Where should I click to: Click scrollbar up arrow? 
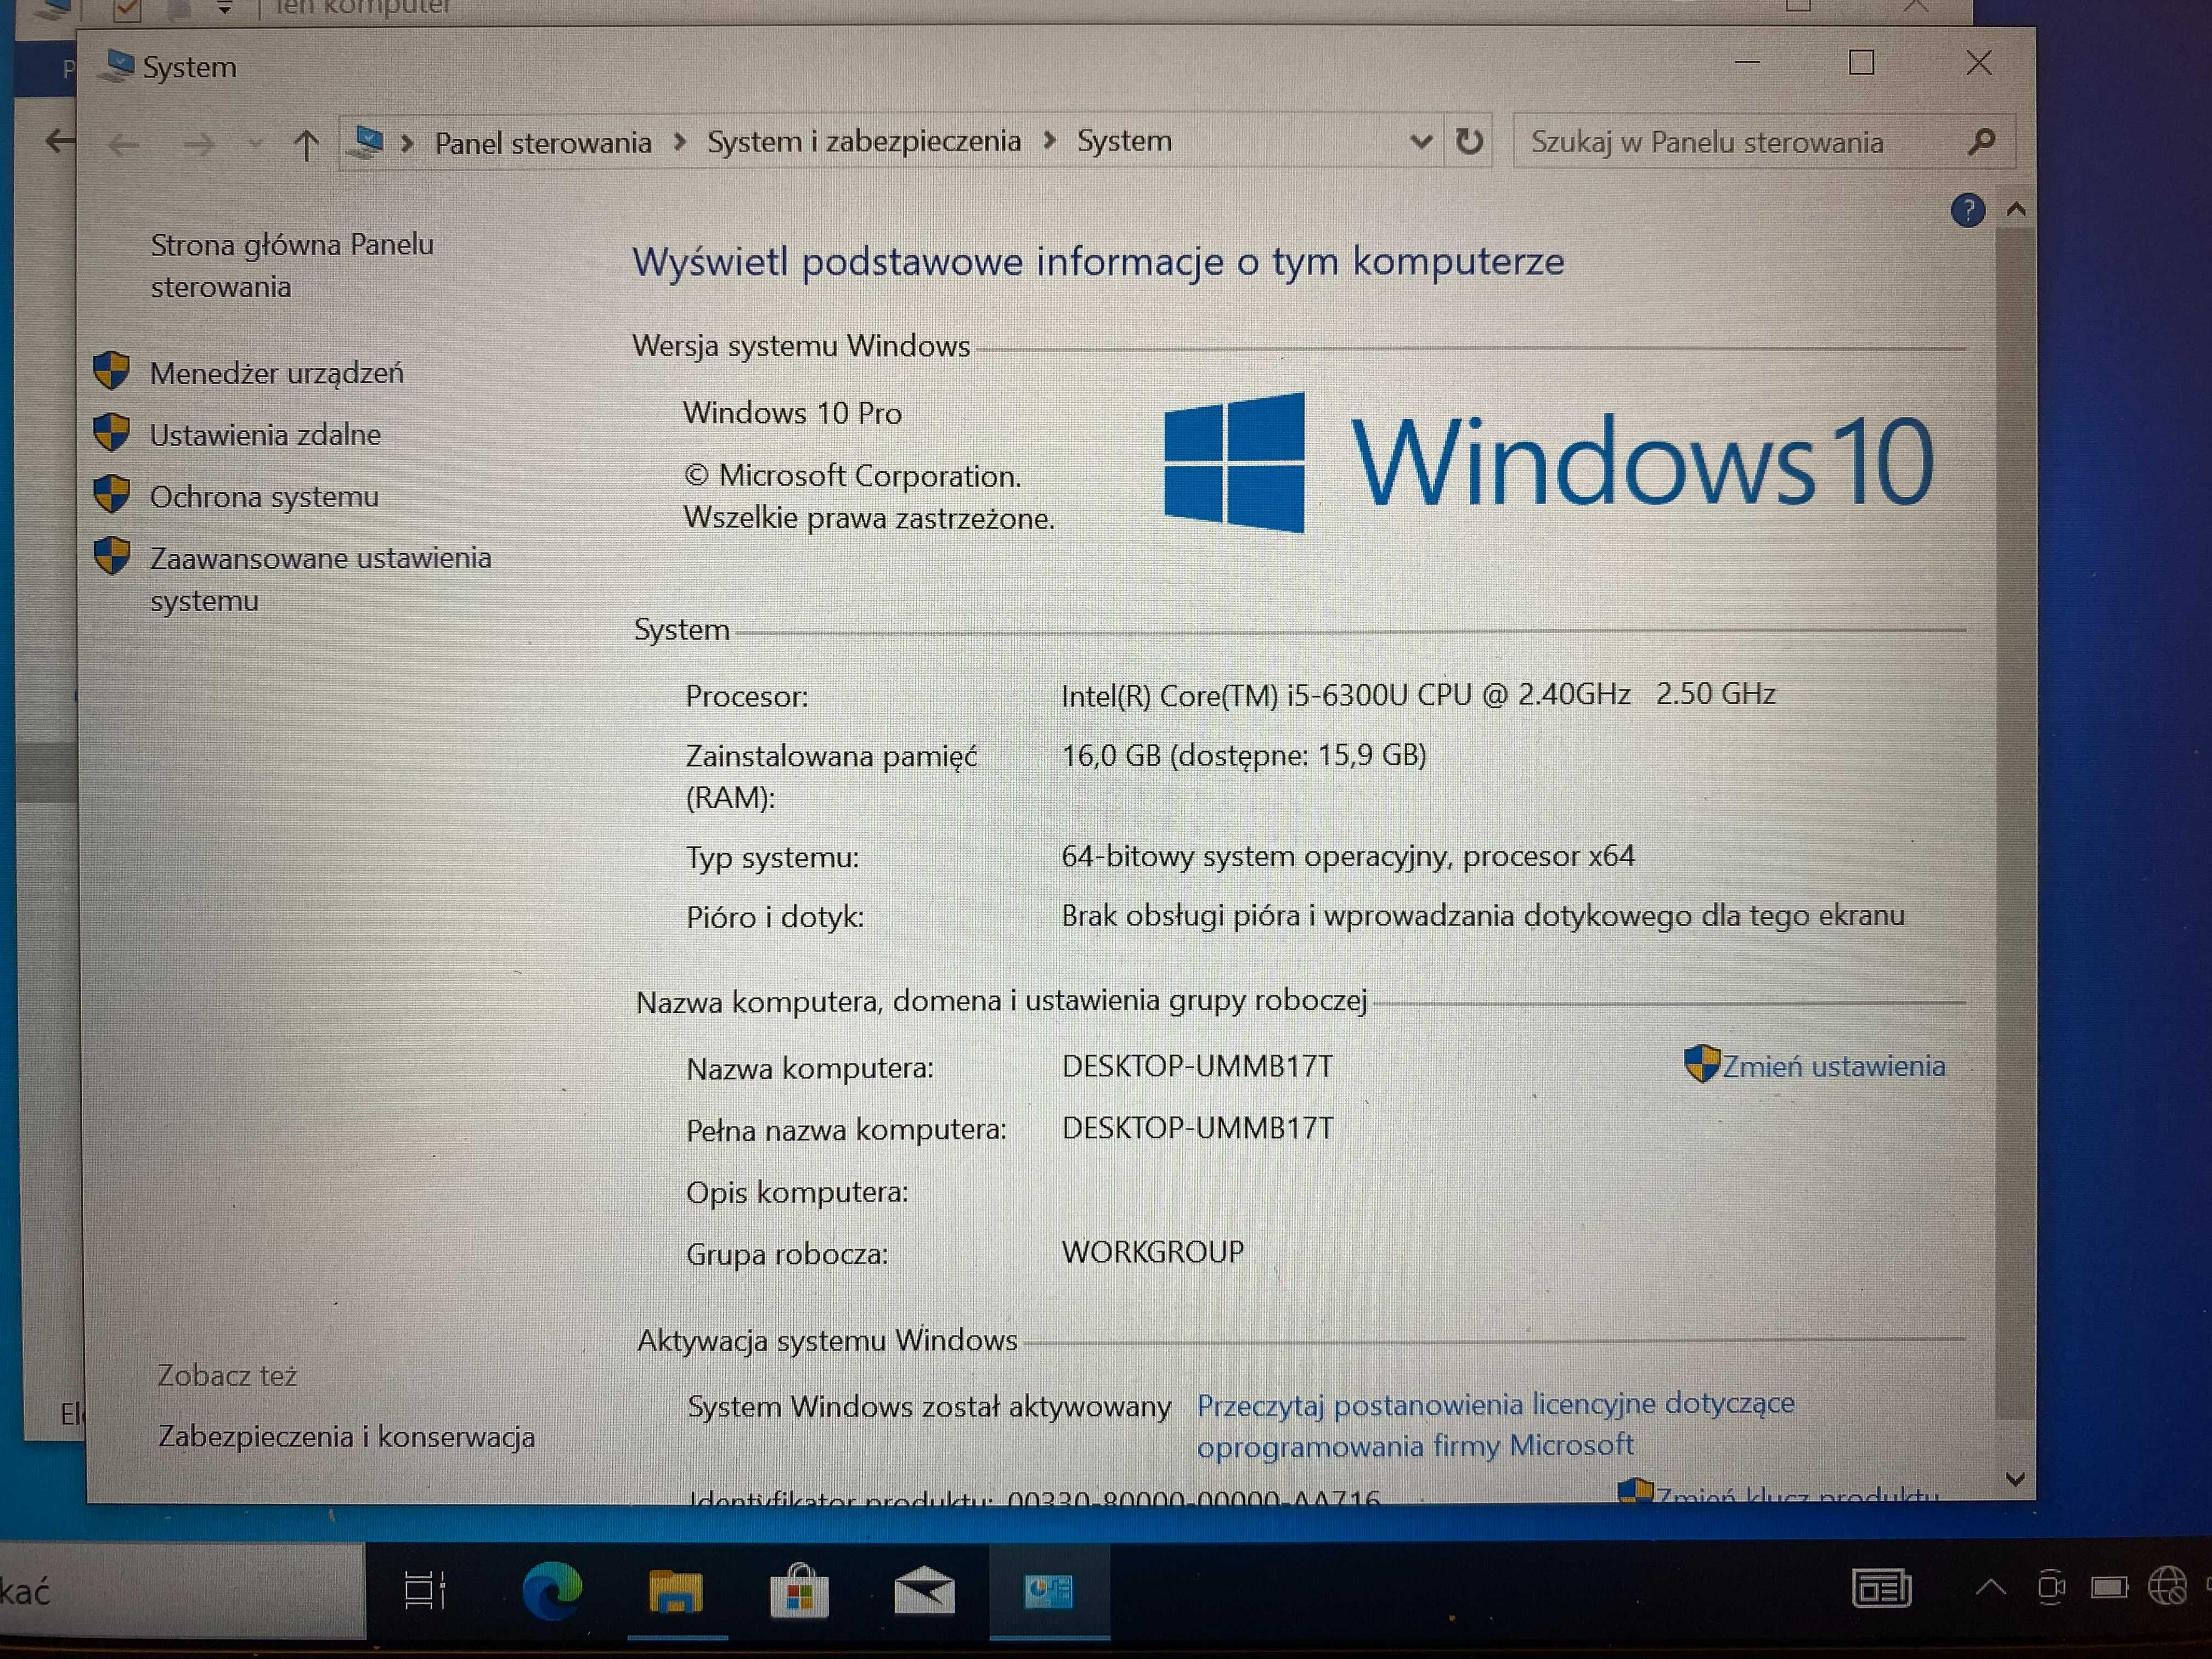(x=2015, y=210)
